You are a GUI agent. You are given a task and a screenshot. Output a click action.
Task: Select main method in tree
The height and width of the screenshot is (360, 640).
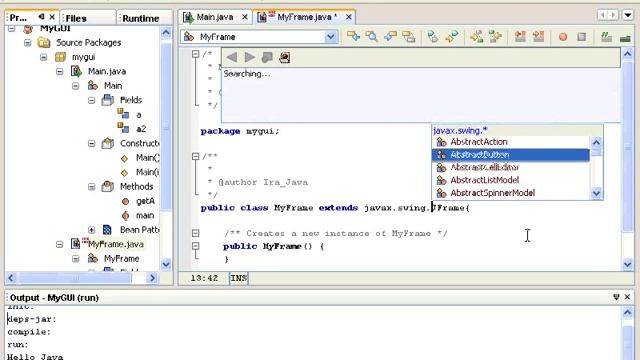click(x=145, y=215)
